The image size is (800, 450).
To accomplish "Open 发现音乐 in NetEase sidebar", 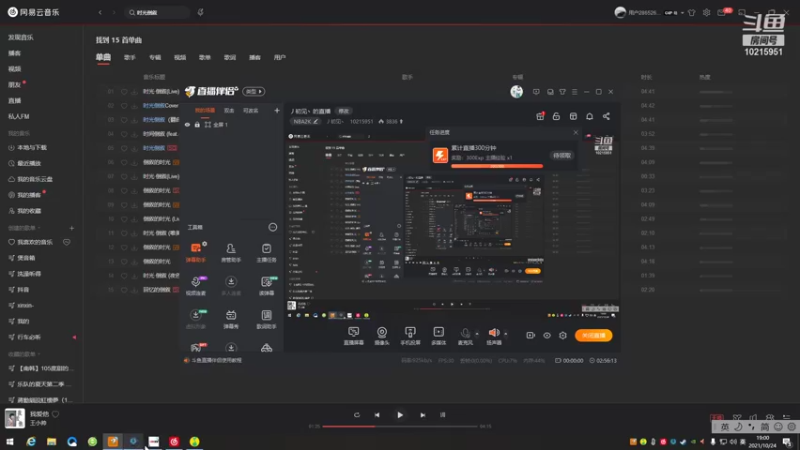I will (20, 37).
